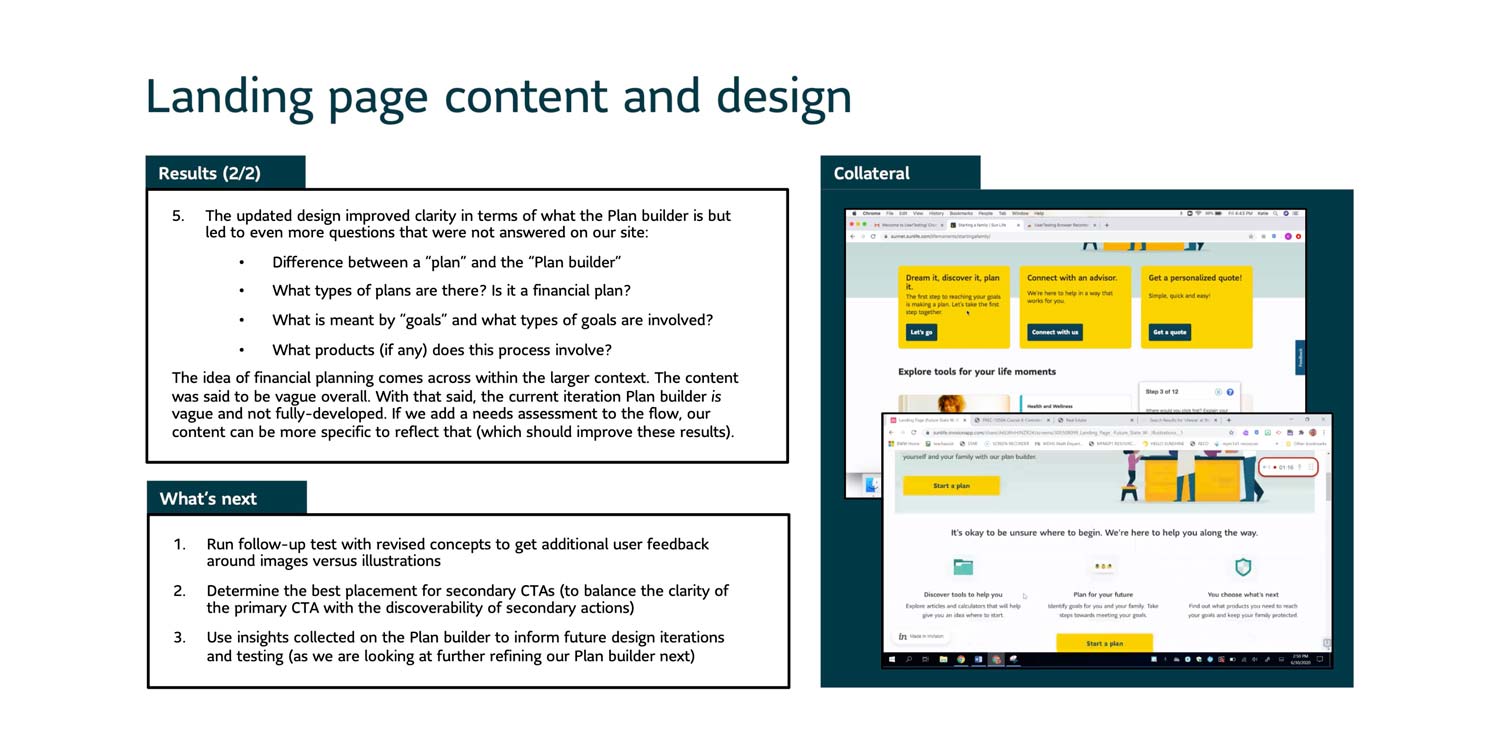Click search icon on Windows taskbar
The width and height of the screenshot is (1500, 755).
909,659
